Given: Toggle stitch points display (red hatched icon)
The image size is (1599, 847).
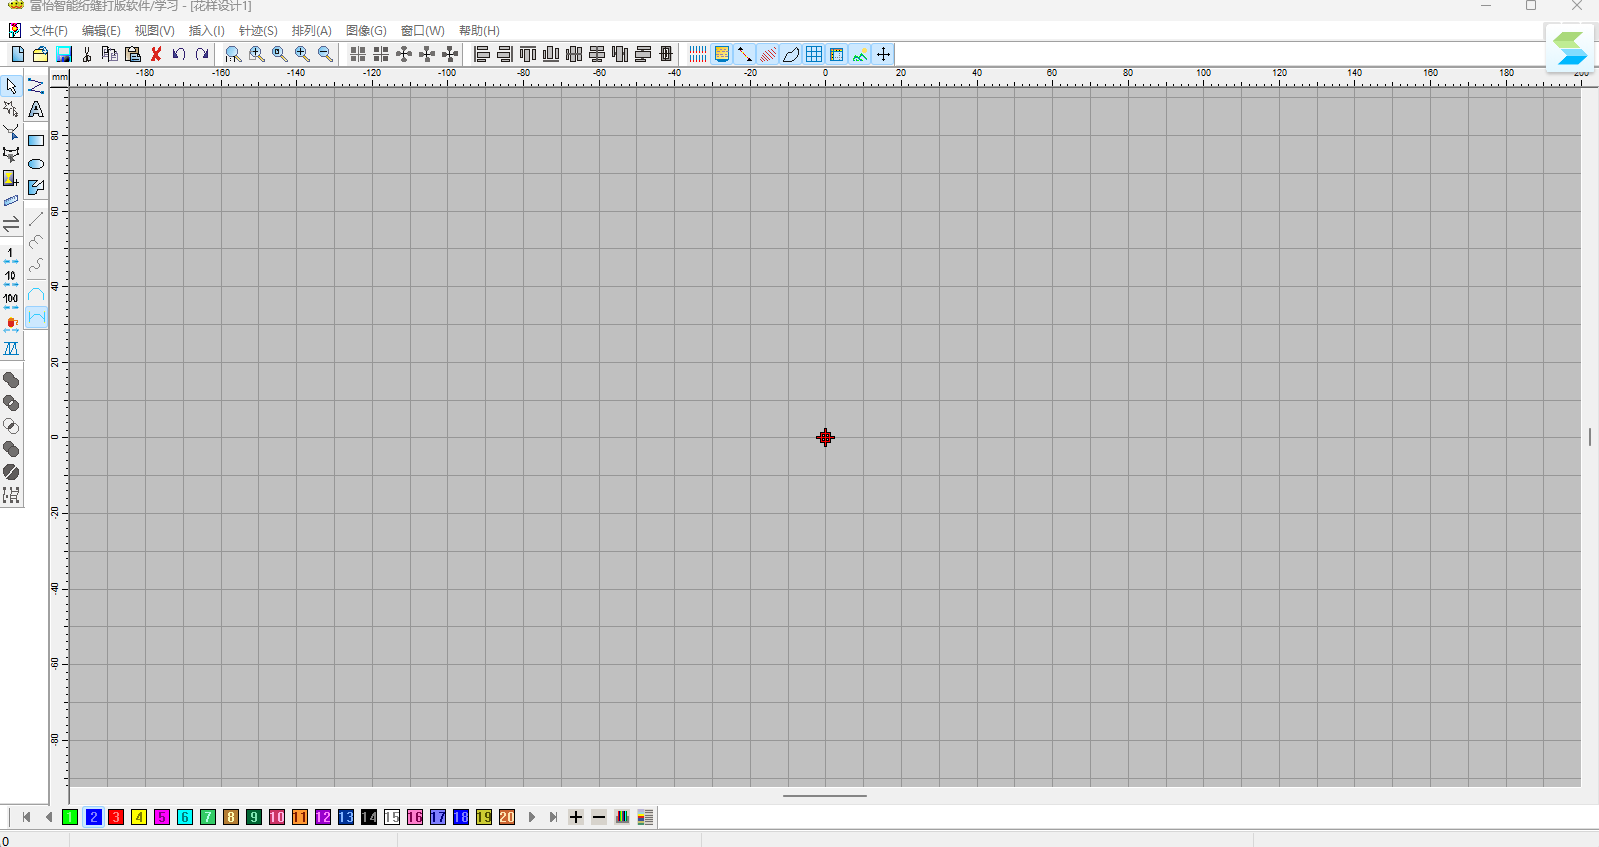Looking at the screenshot, I should pyautogui.click(x=768, y=54).
